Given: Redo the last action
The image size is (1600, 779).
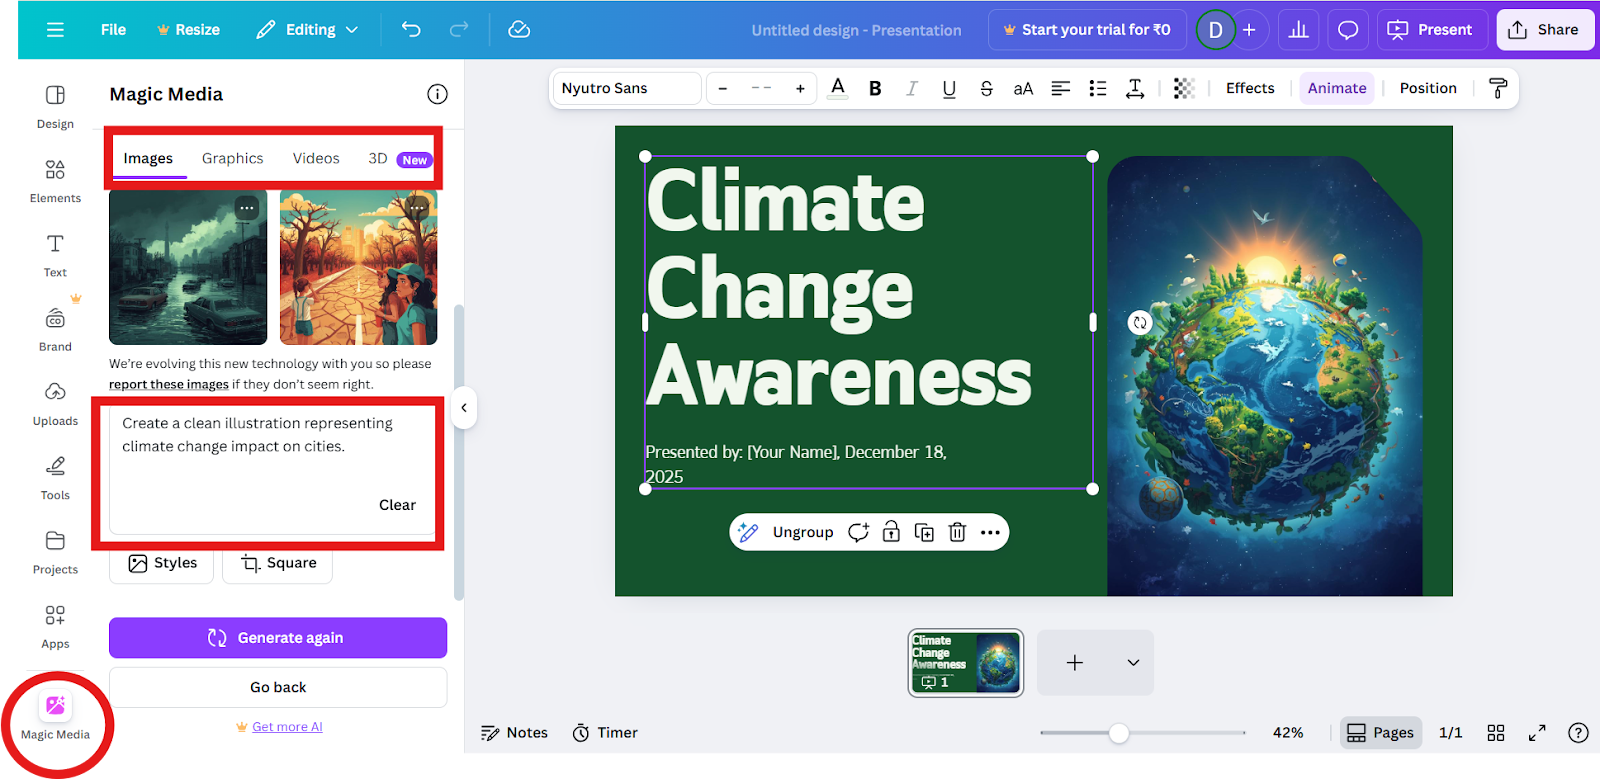Looking at the screenshot, I should coord(459,29).
